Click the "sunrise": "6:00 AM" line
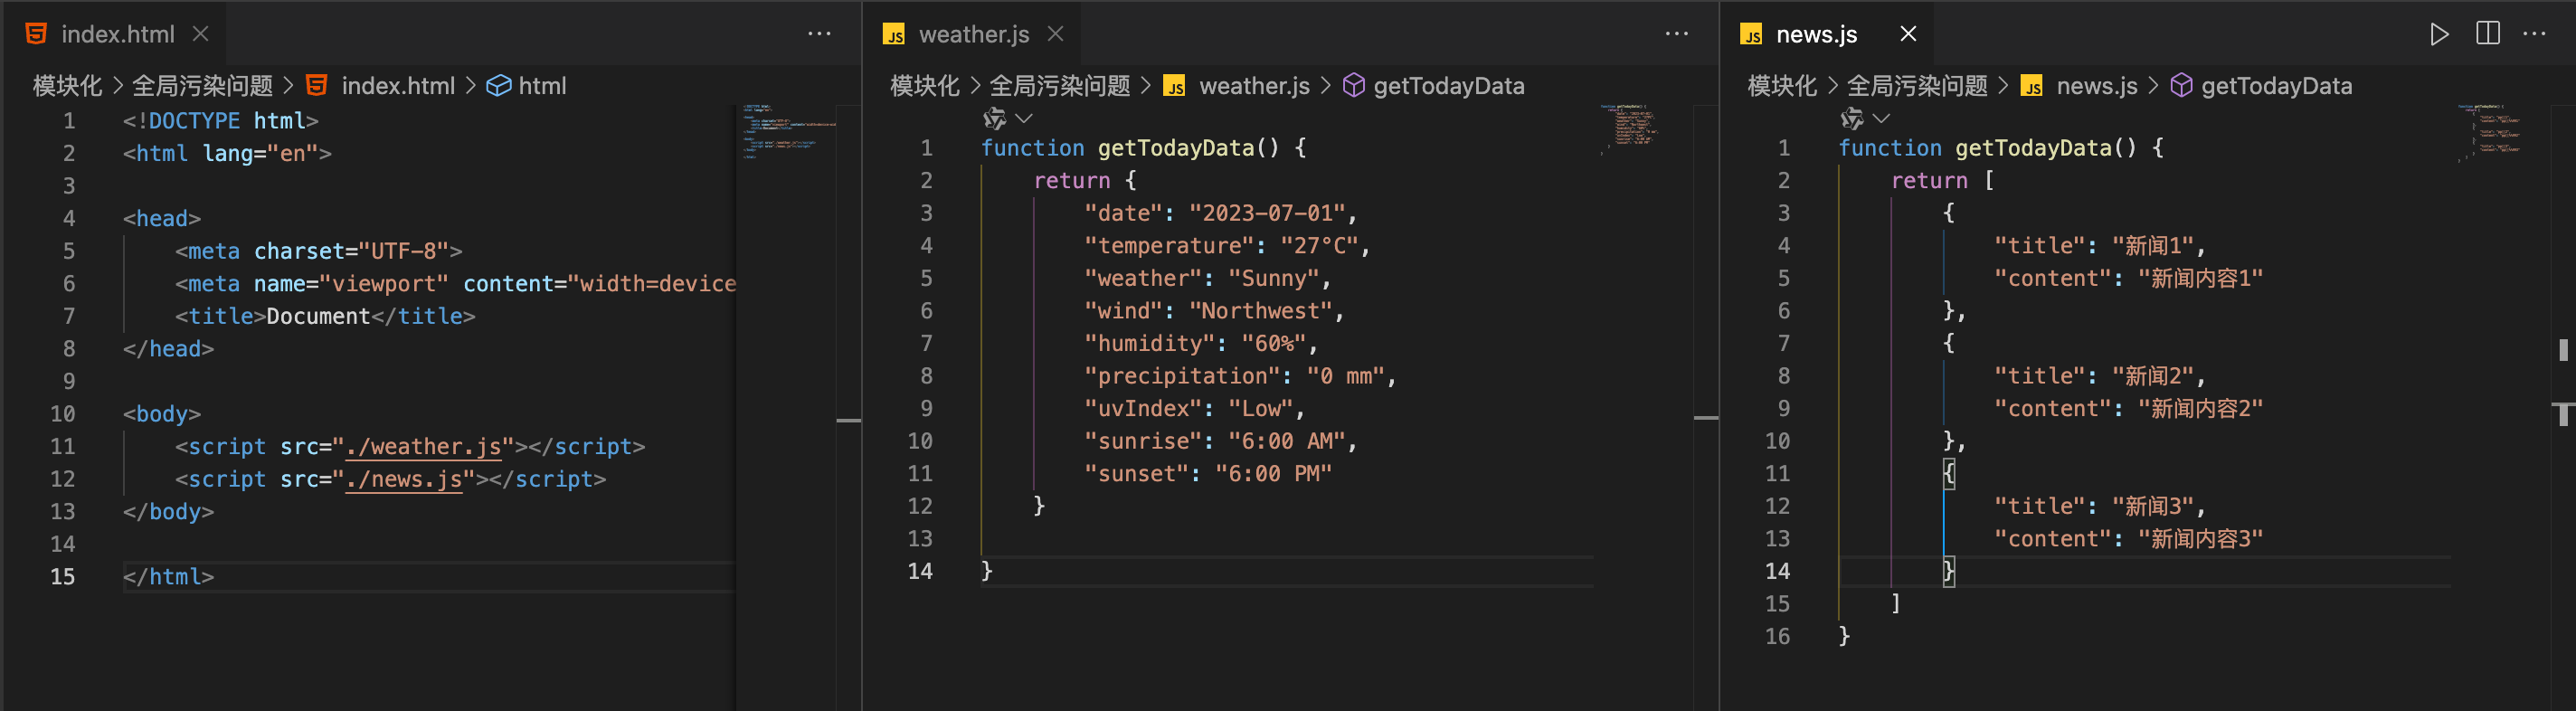 tap(1221, 441)
